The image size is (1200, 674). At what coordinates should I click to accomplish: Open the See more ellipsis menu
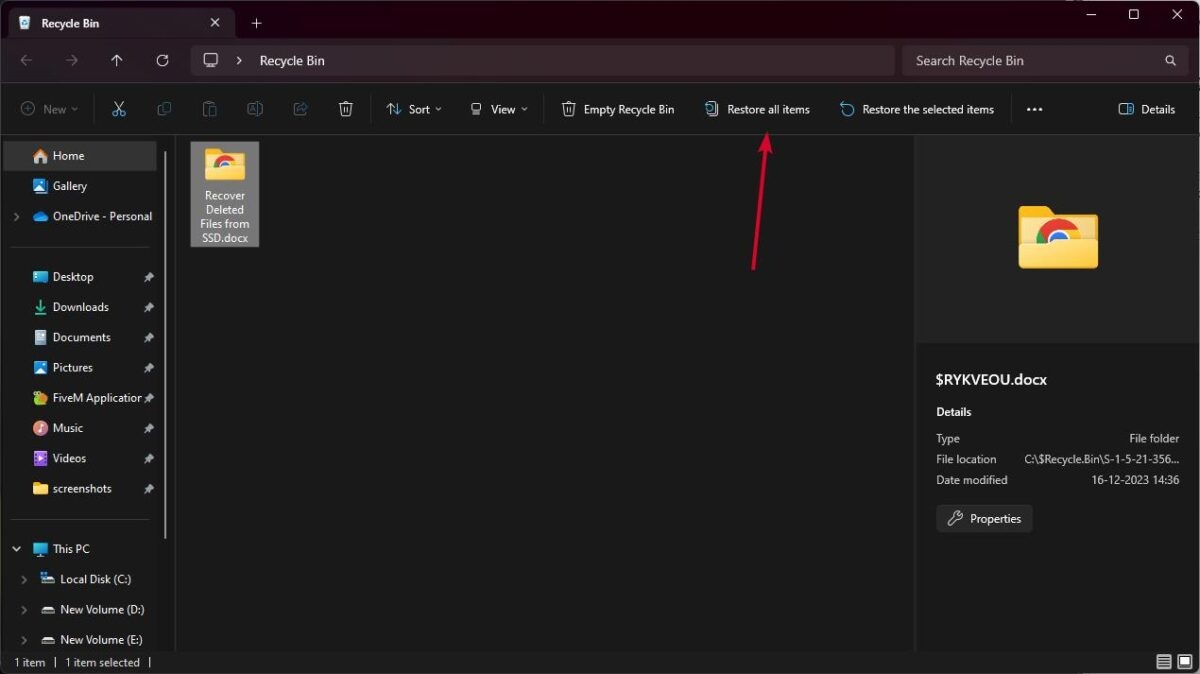point(1035,109)
